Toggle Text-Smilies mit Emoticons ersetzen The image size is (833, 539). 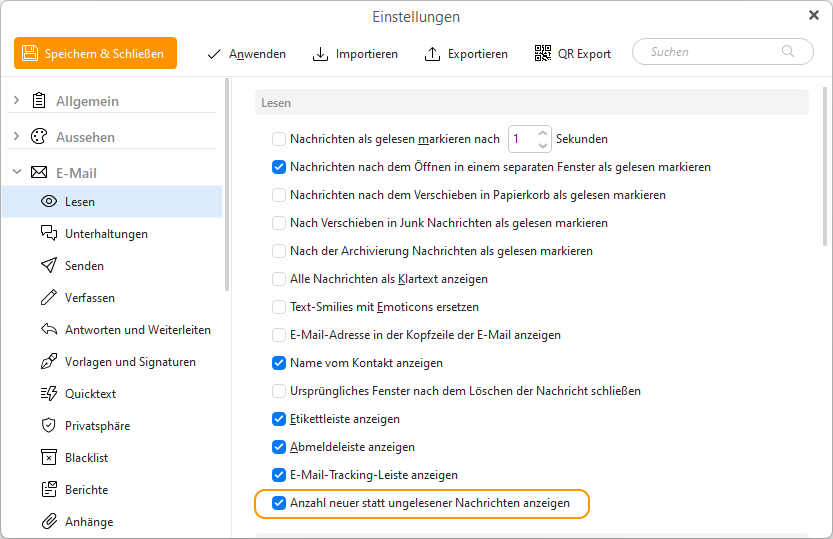click(x=279, y=307)
